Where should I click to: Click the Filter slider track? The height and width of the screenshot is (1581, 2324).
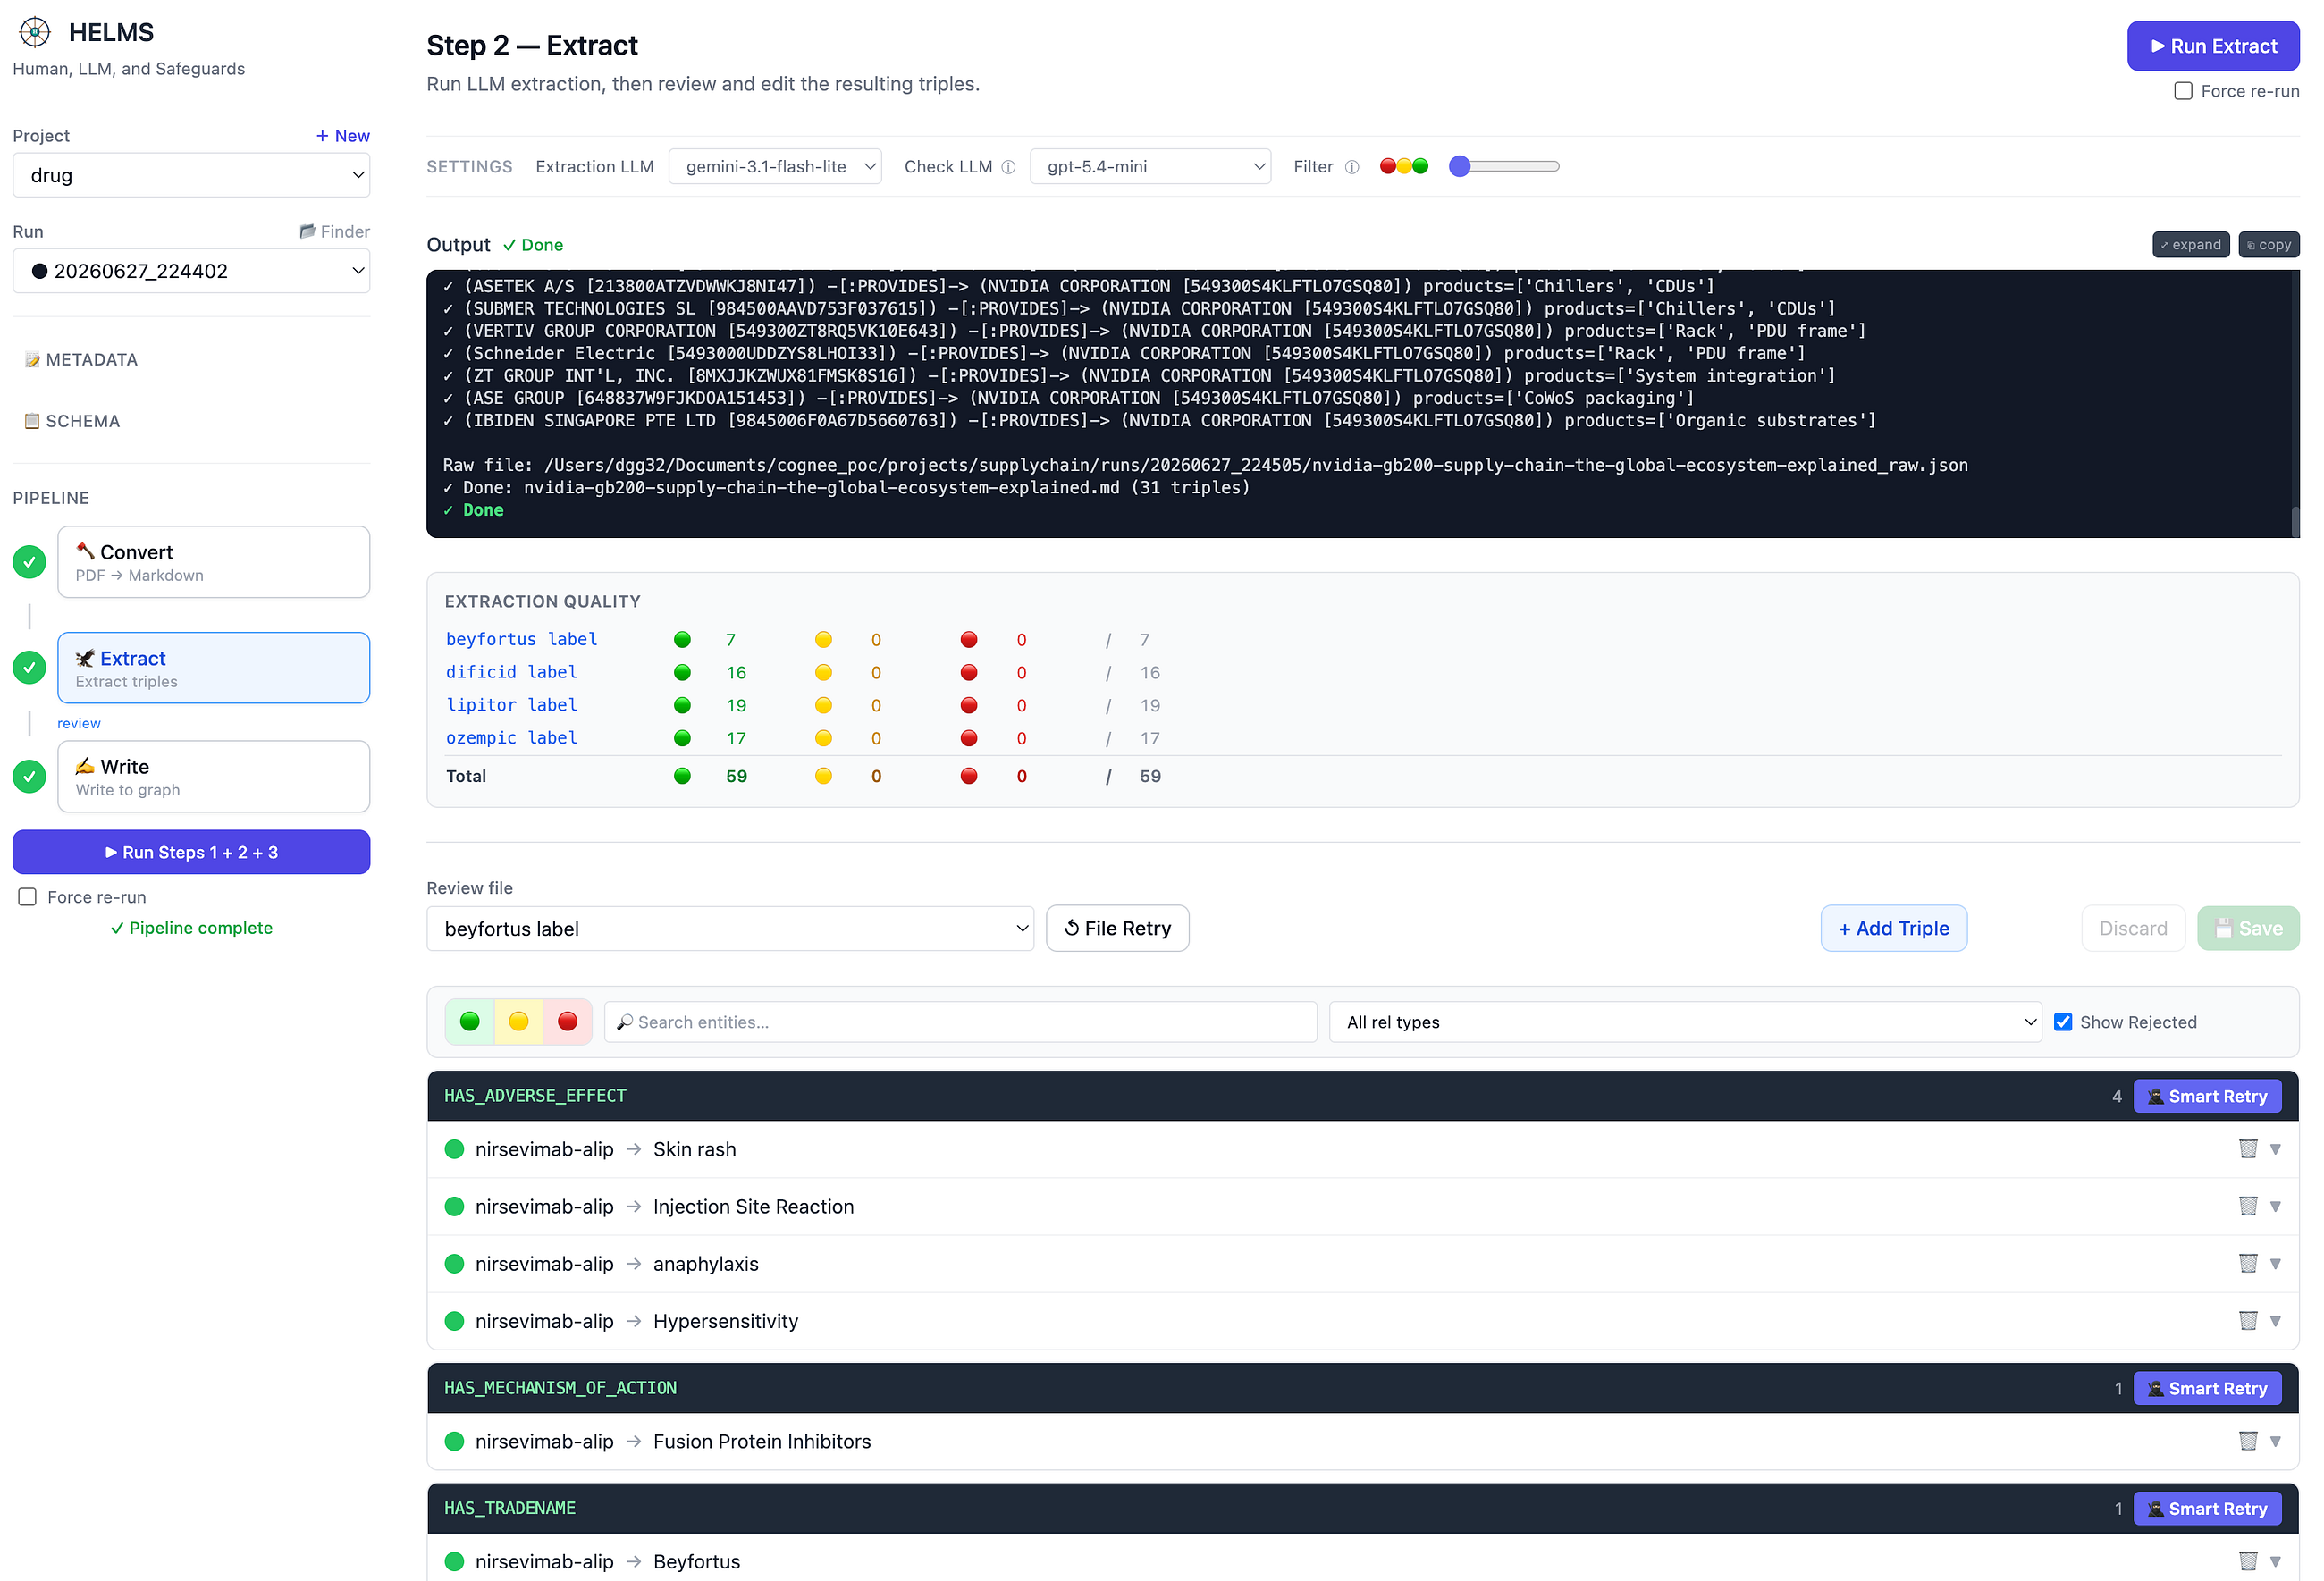pos(1504,166)
